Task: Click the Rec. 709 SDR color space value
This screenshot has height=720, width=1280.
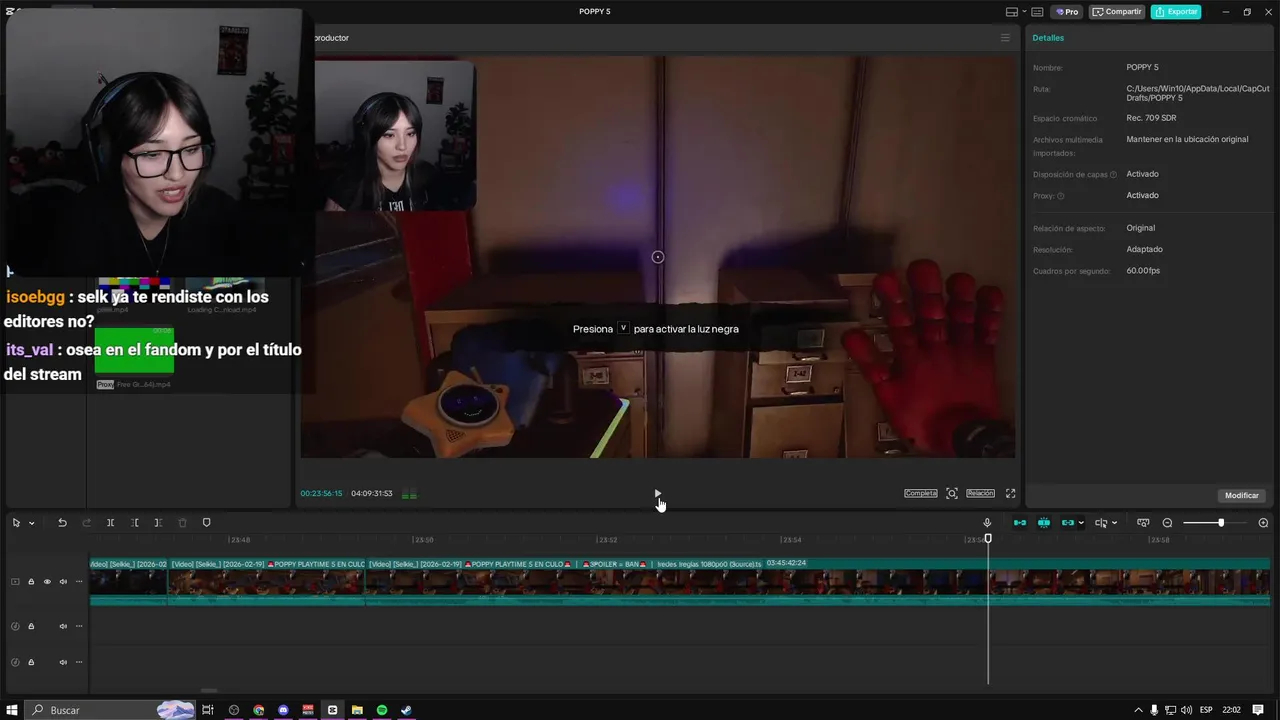Action: [1151, 118]
